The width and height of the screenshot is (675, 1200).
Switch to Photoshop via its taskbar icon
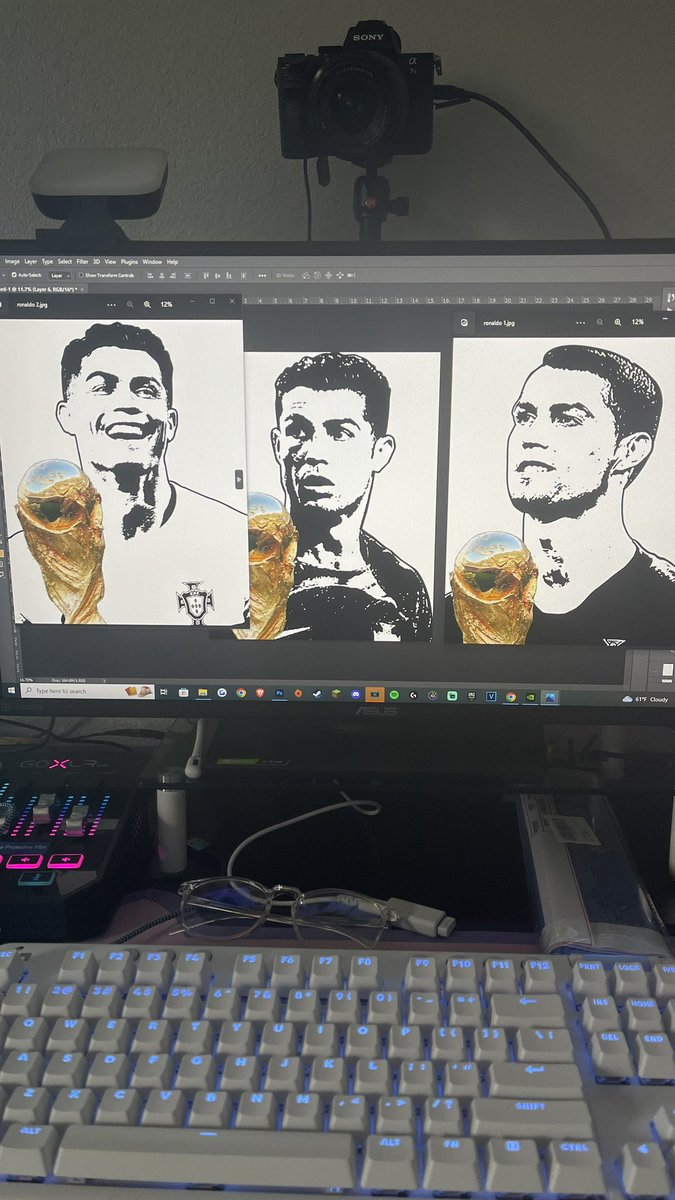click(x=278, y=692)
